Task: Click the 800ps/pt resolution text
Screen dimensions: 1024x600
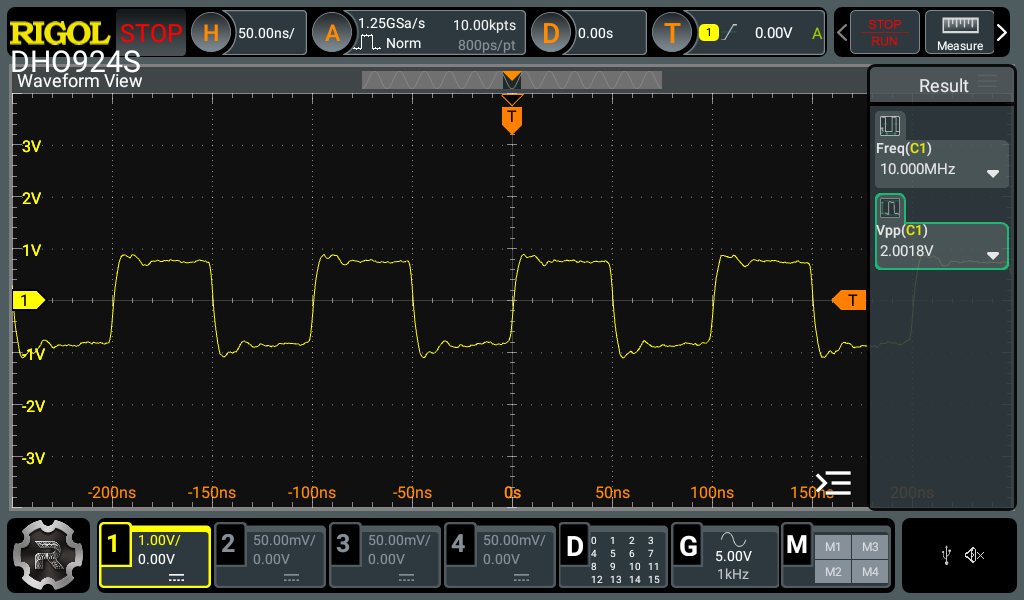Action: tap(487, 45)
